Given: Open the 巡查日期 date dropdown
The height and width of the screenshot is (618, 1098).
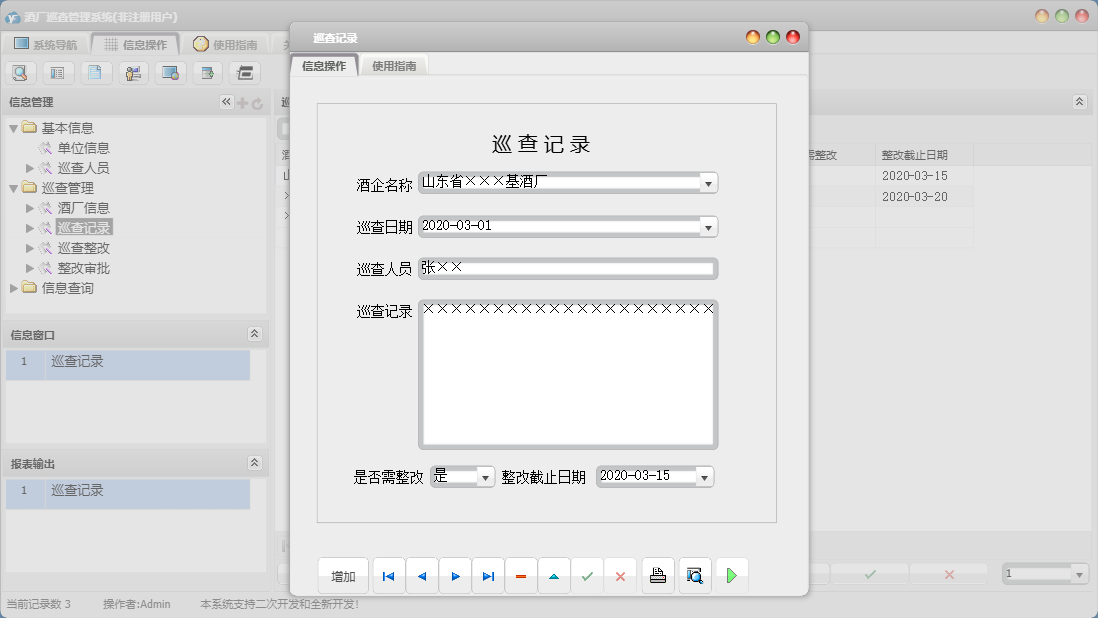Looking at the screenshot, I should (x=708, y=227).
